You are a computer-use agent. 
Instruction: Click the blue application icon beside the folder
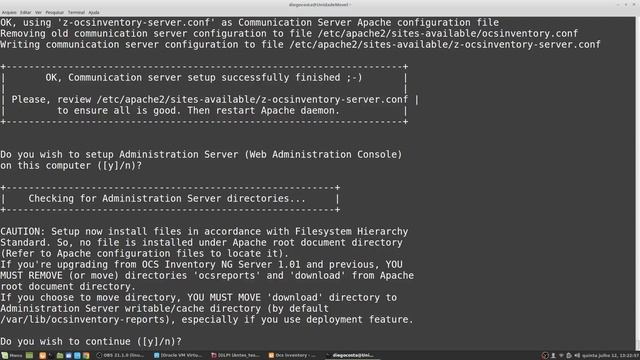(69, 356)
